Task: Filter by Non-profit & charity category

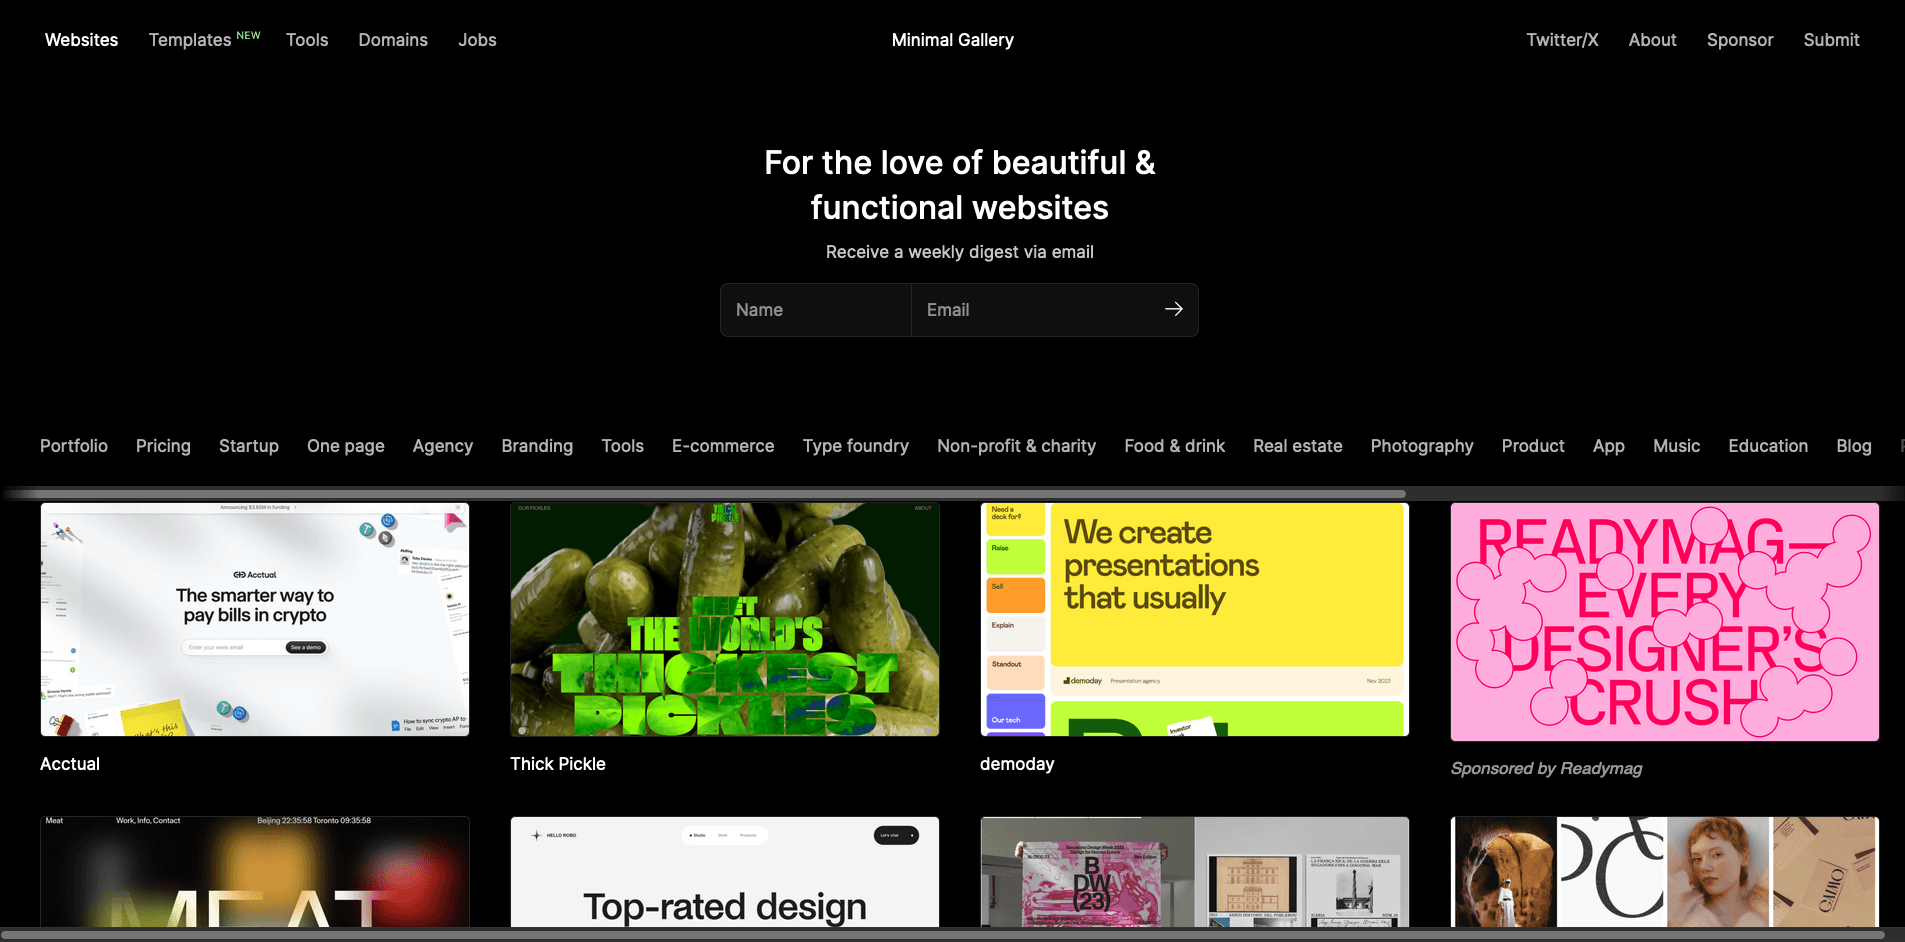Action: (x=1016, y=446)
